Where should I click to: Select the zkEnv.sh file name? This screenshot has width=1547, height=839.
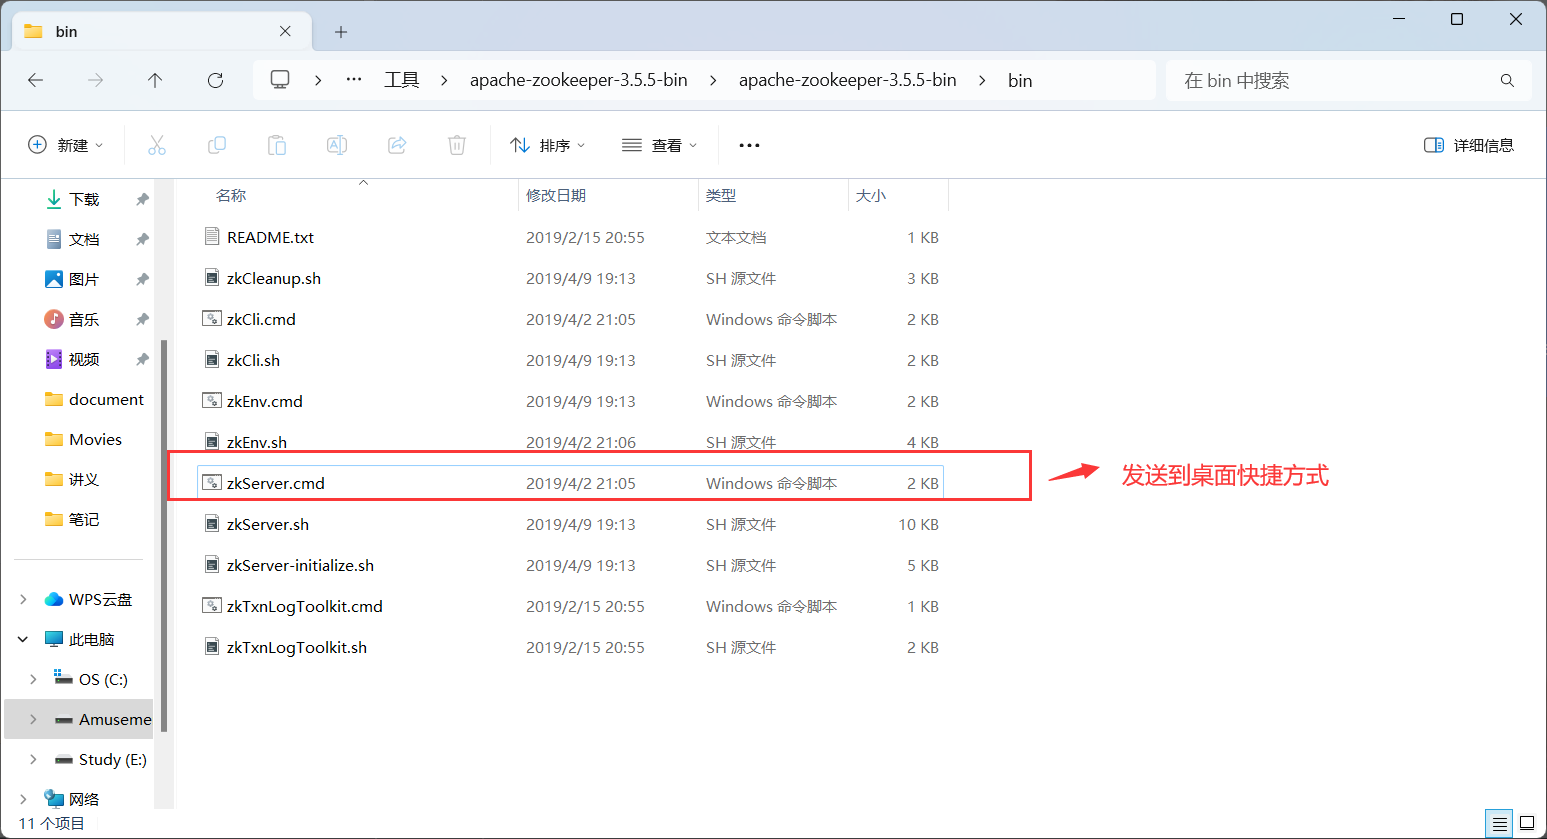pos(257,442)
